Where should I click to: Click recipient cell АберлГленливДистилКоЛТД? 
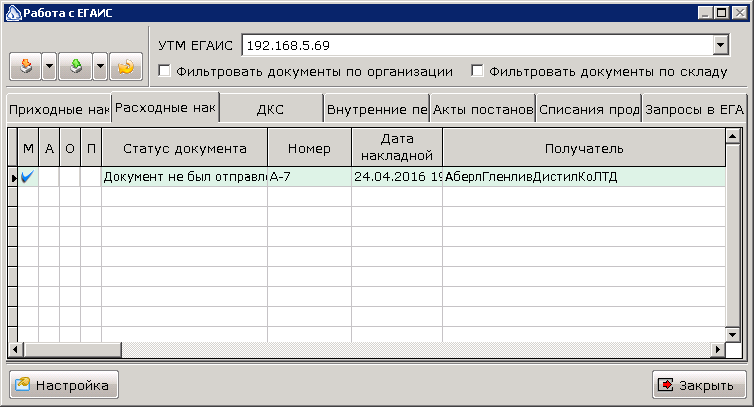pos(584,177)
